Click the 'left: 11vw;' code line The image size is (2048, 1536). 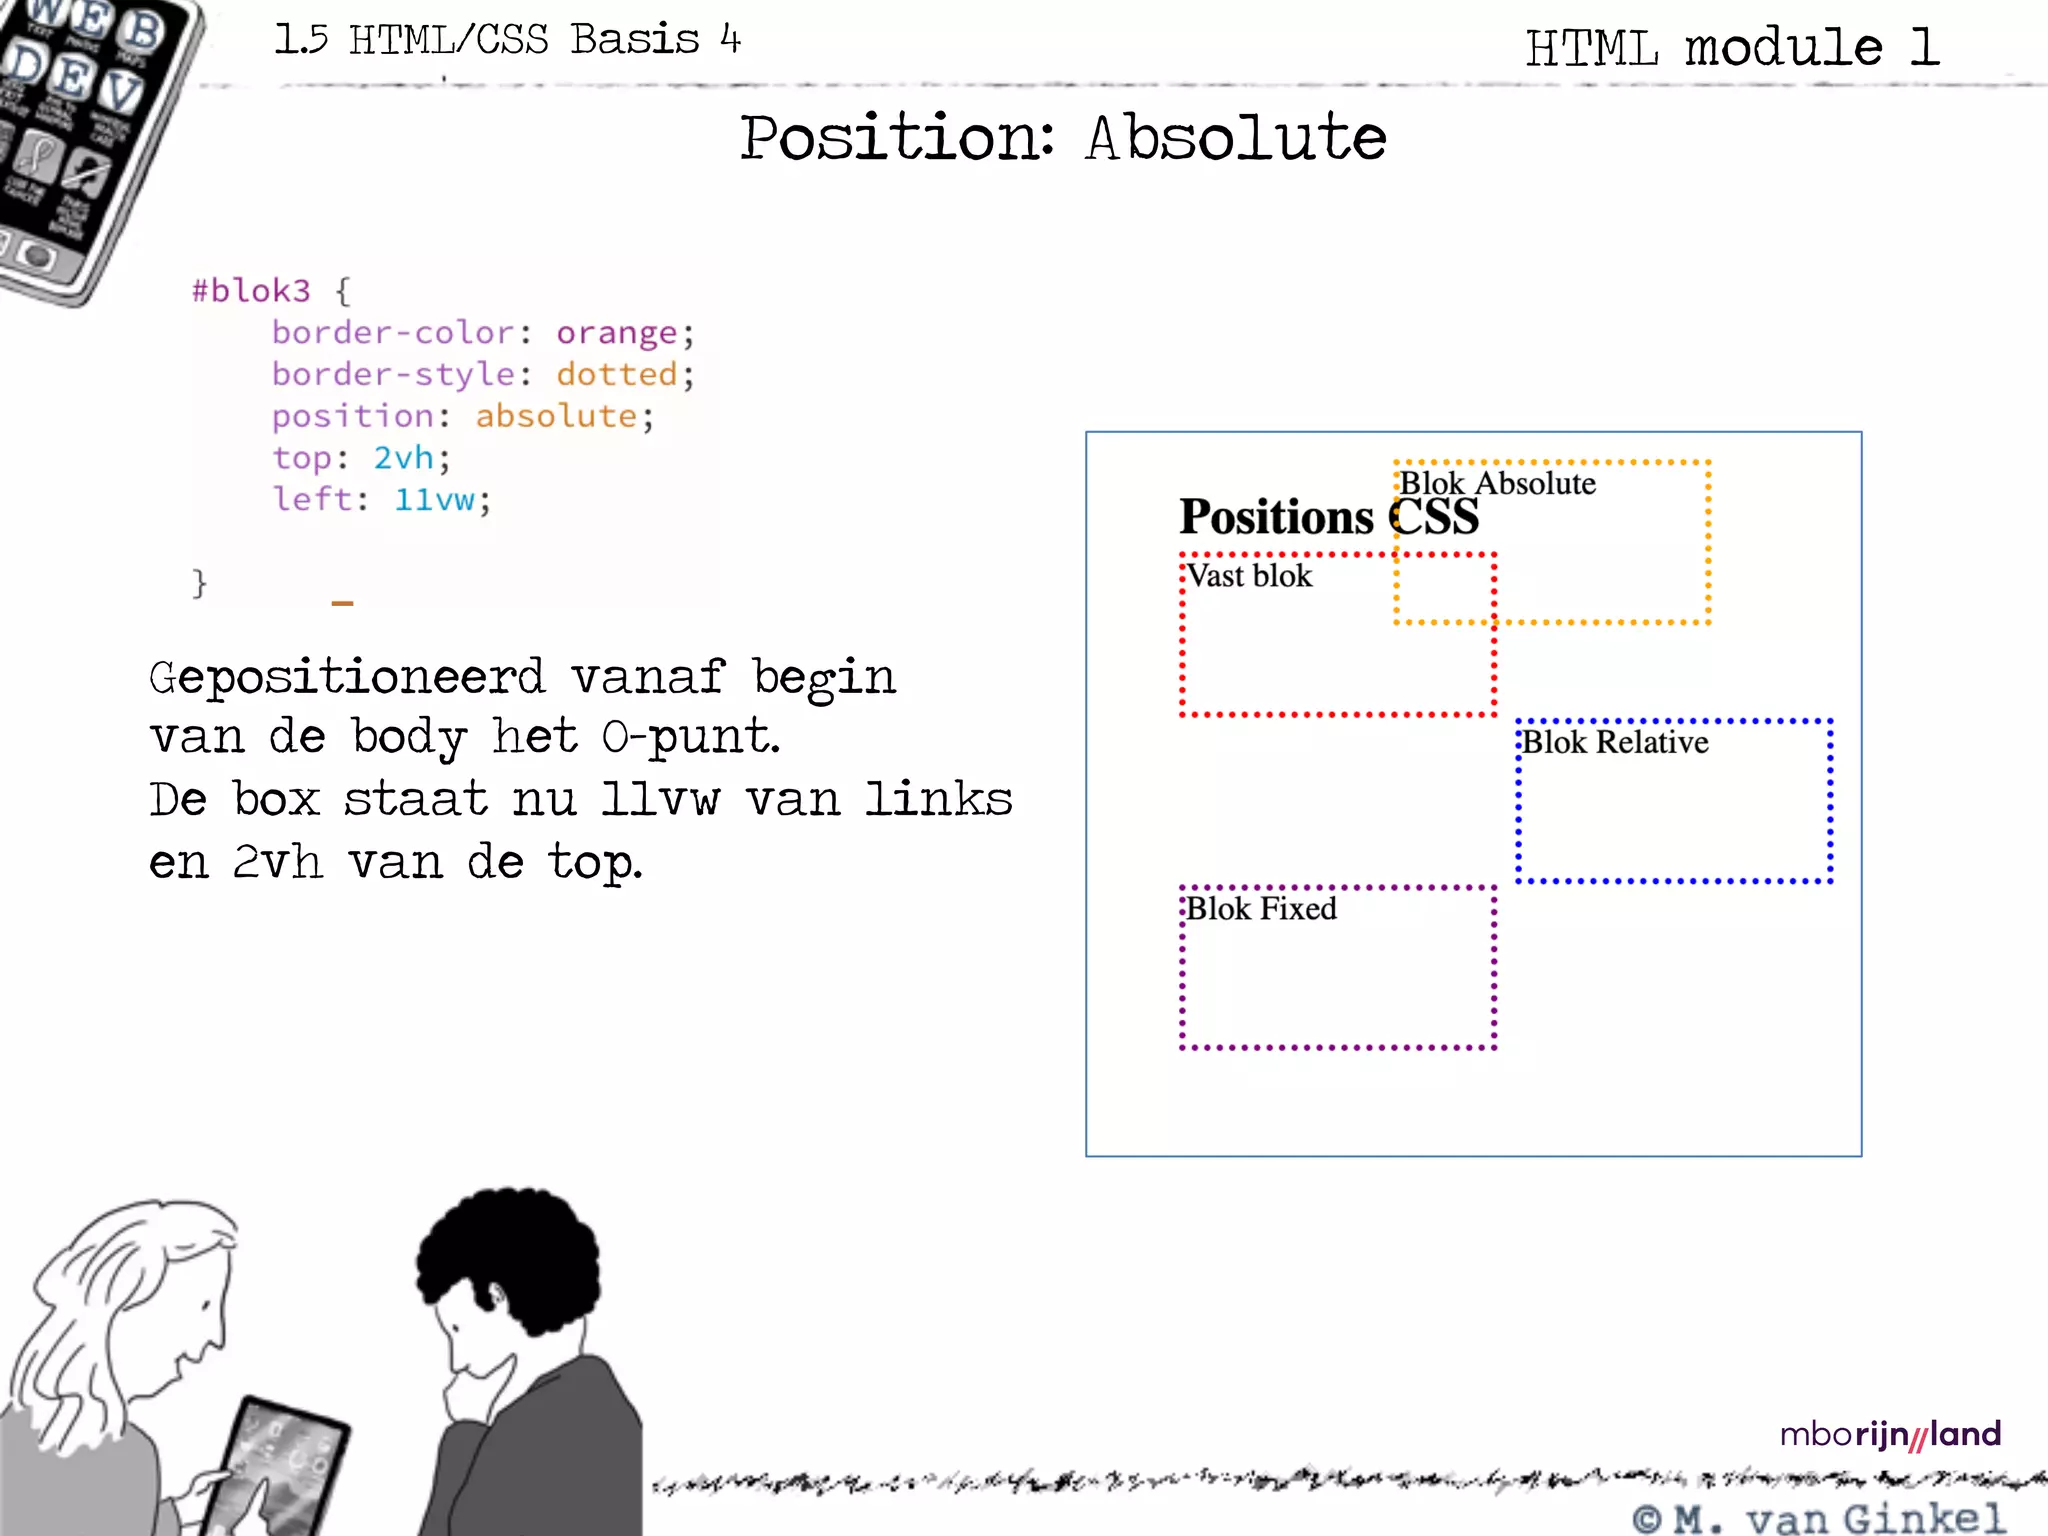[x=382, y=499]
